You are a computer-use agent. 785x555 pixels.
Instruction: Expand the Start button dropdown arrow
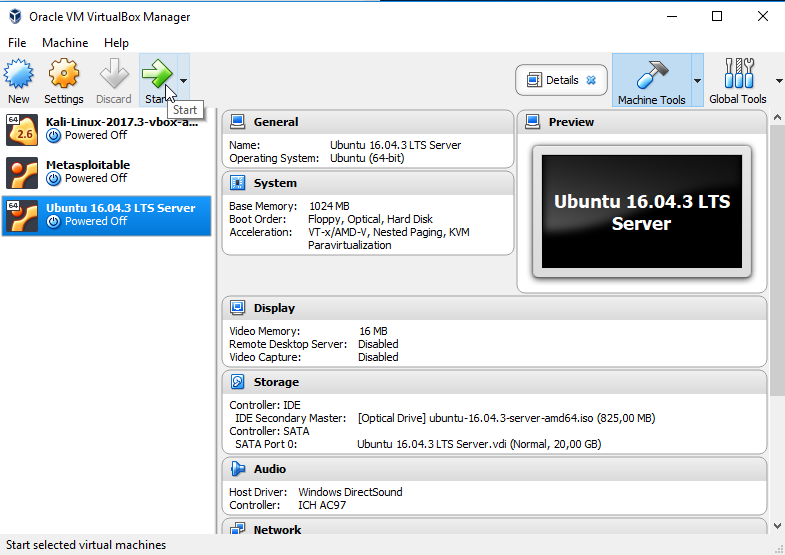tap(183, 81)
